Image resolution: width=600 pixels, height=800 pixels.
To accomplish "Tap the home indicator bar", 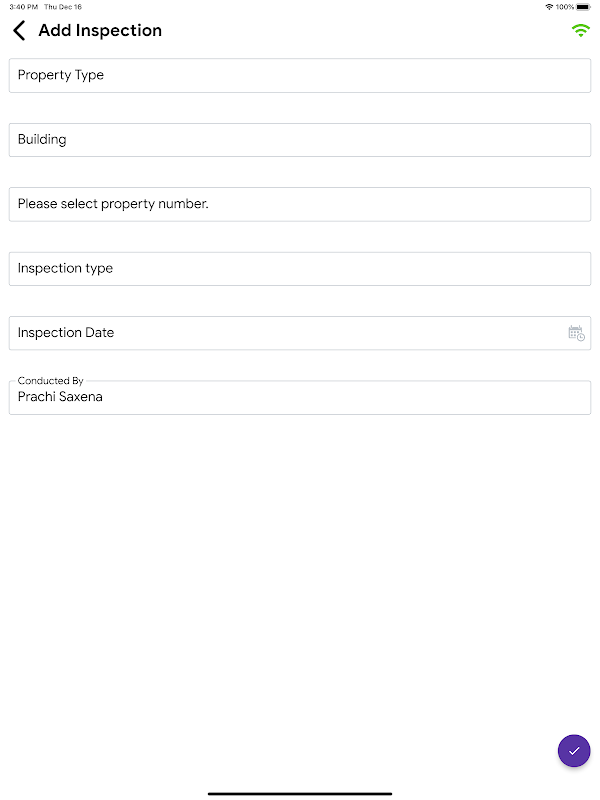I will [300, 793].
